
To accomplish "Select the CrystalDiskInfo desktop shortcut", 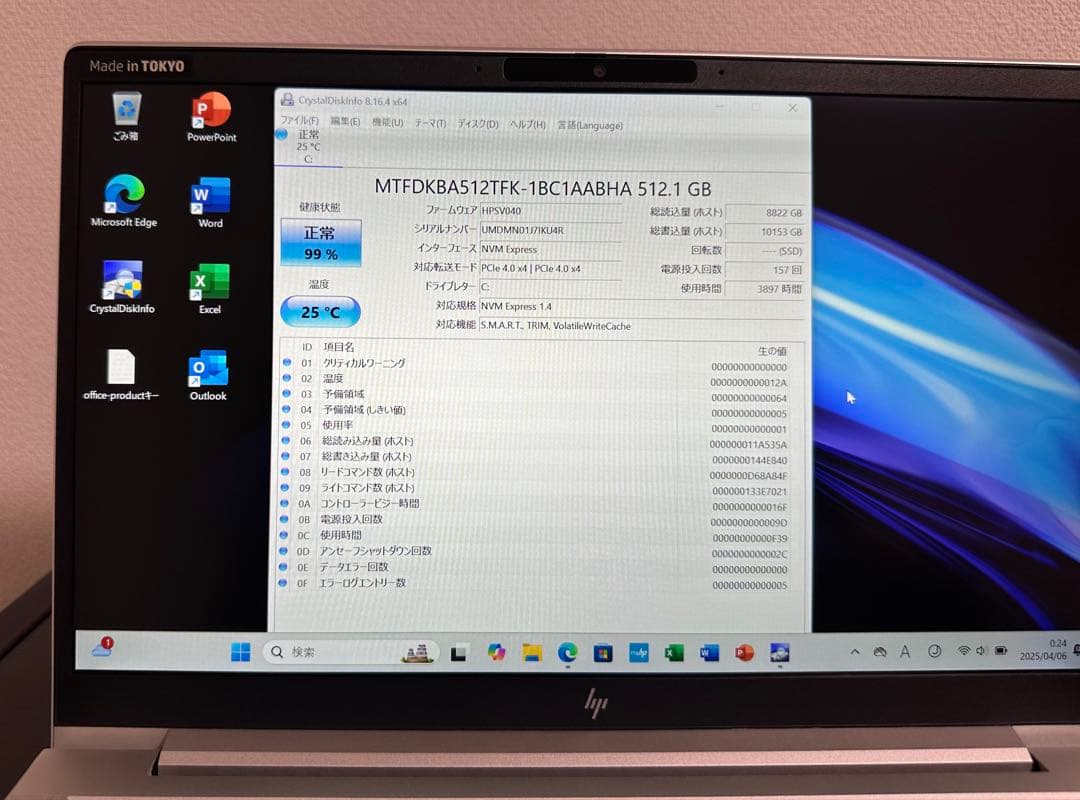I will coord(122,287).
